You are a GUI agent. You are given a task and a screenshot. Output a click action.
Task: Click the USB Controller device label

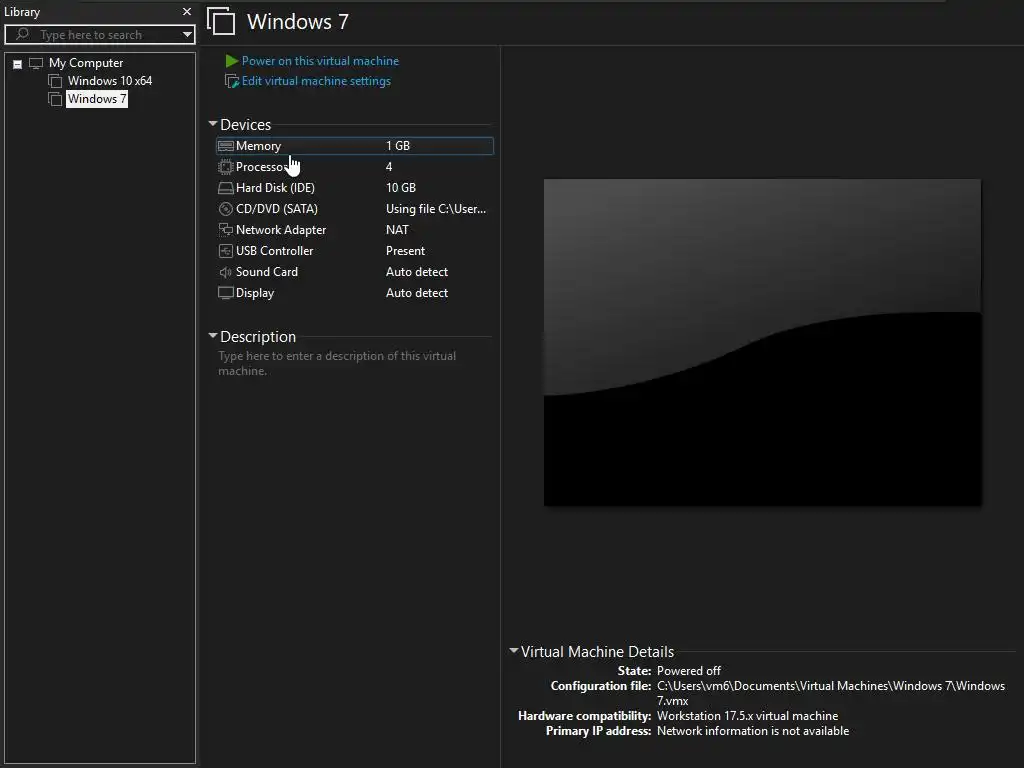274,251
